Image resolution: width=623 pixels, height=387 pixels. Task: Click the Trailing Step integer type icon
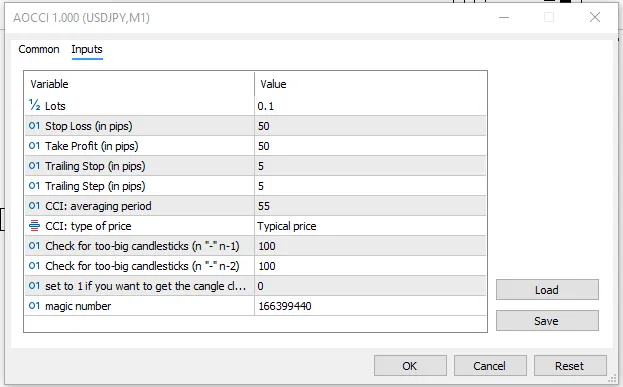coord(35,186)
